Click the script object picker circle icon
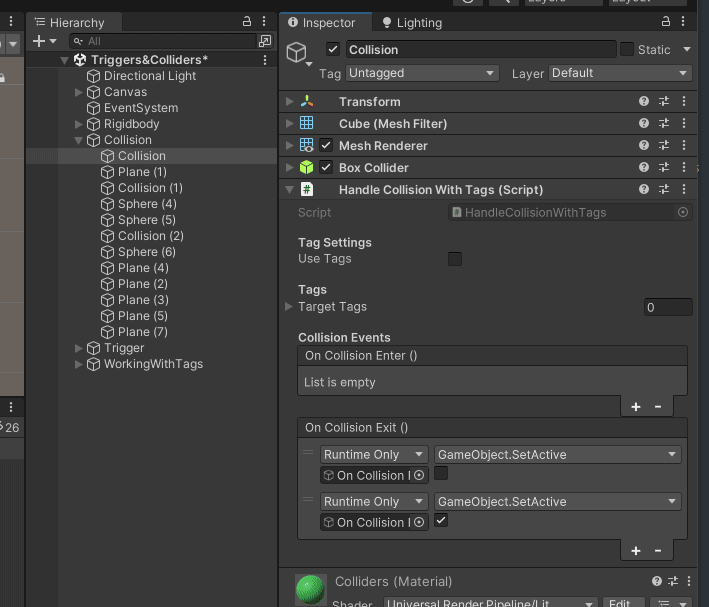The height and width of the screenshot is (607, 709). point(683,212)
